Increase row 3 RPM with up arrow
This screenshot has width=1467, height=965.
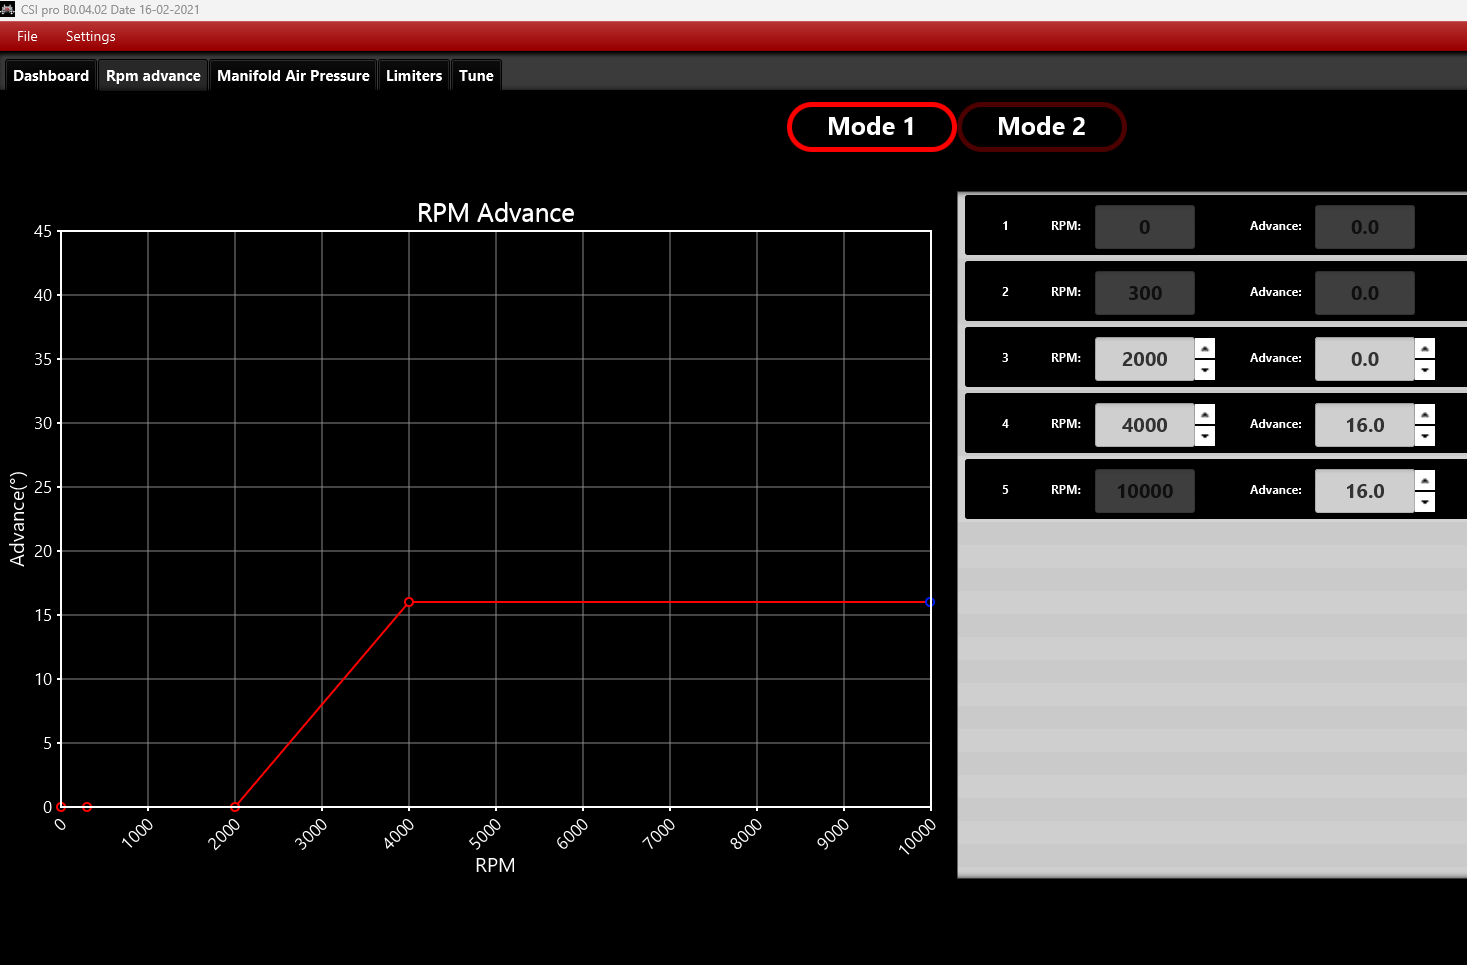pos(1205,348)
